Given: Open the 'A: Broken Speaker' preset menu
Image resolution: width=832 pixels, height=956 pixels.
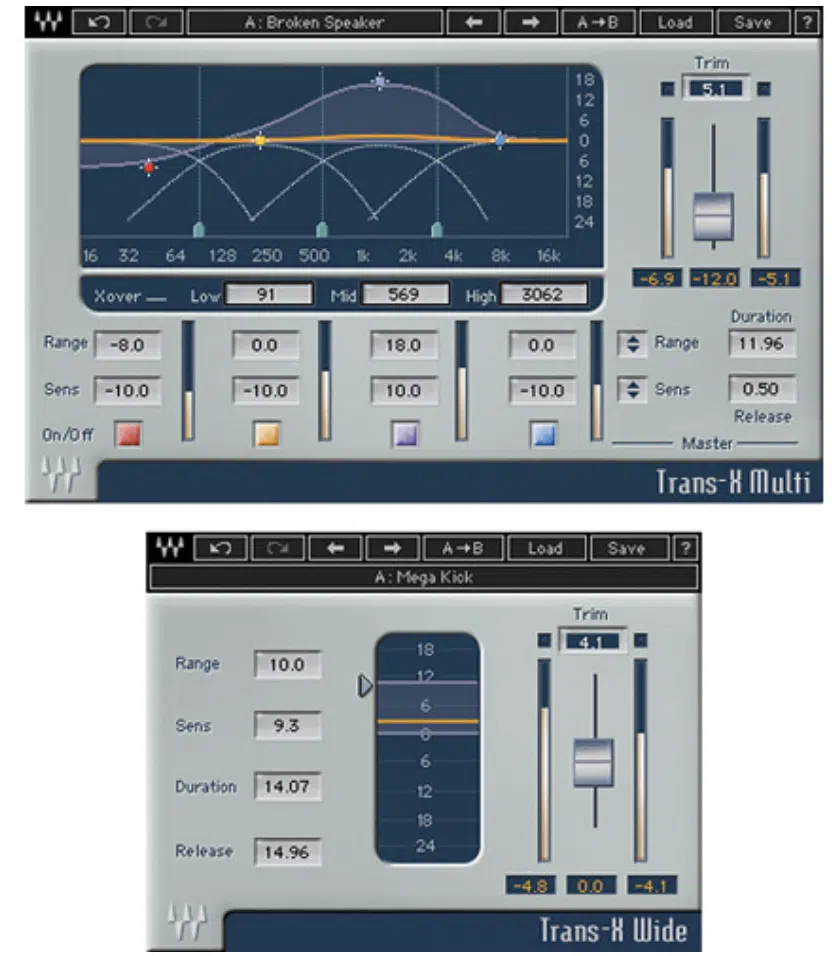Looking at the screenshot, I should (x=315, y=23).
